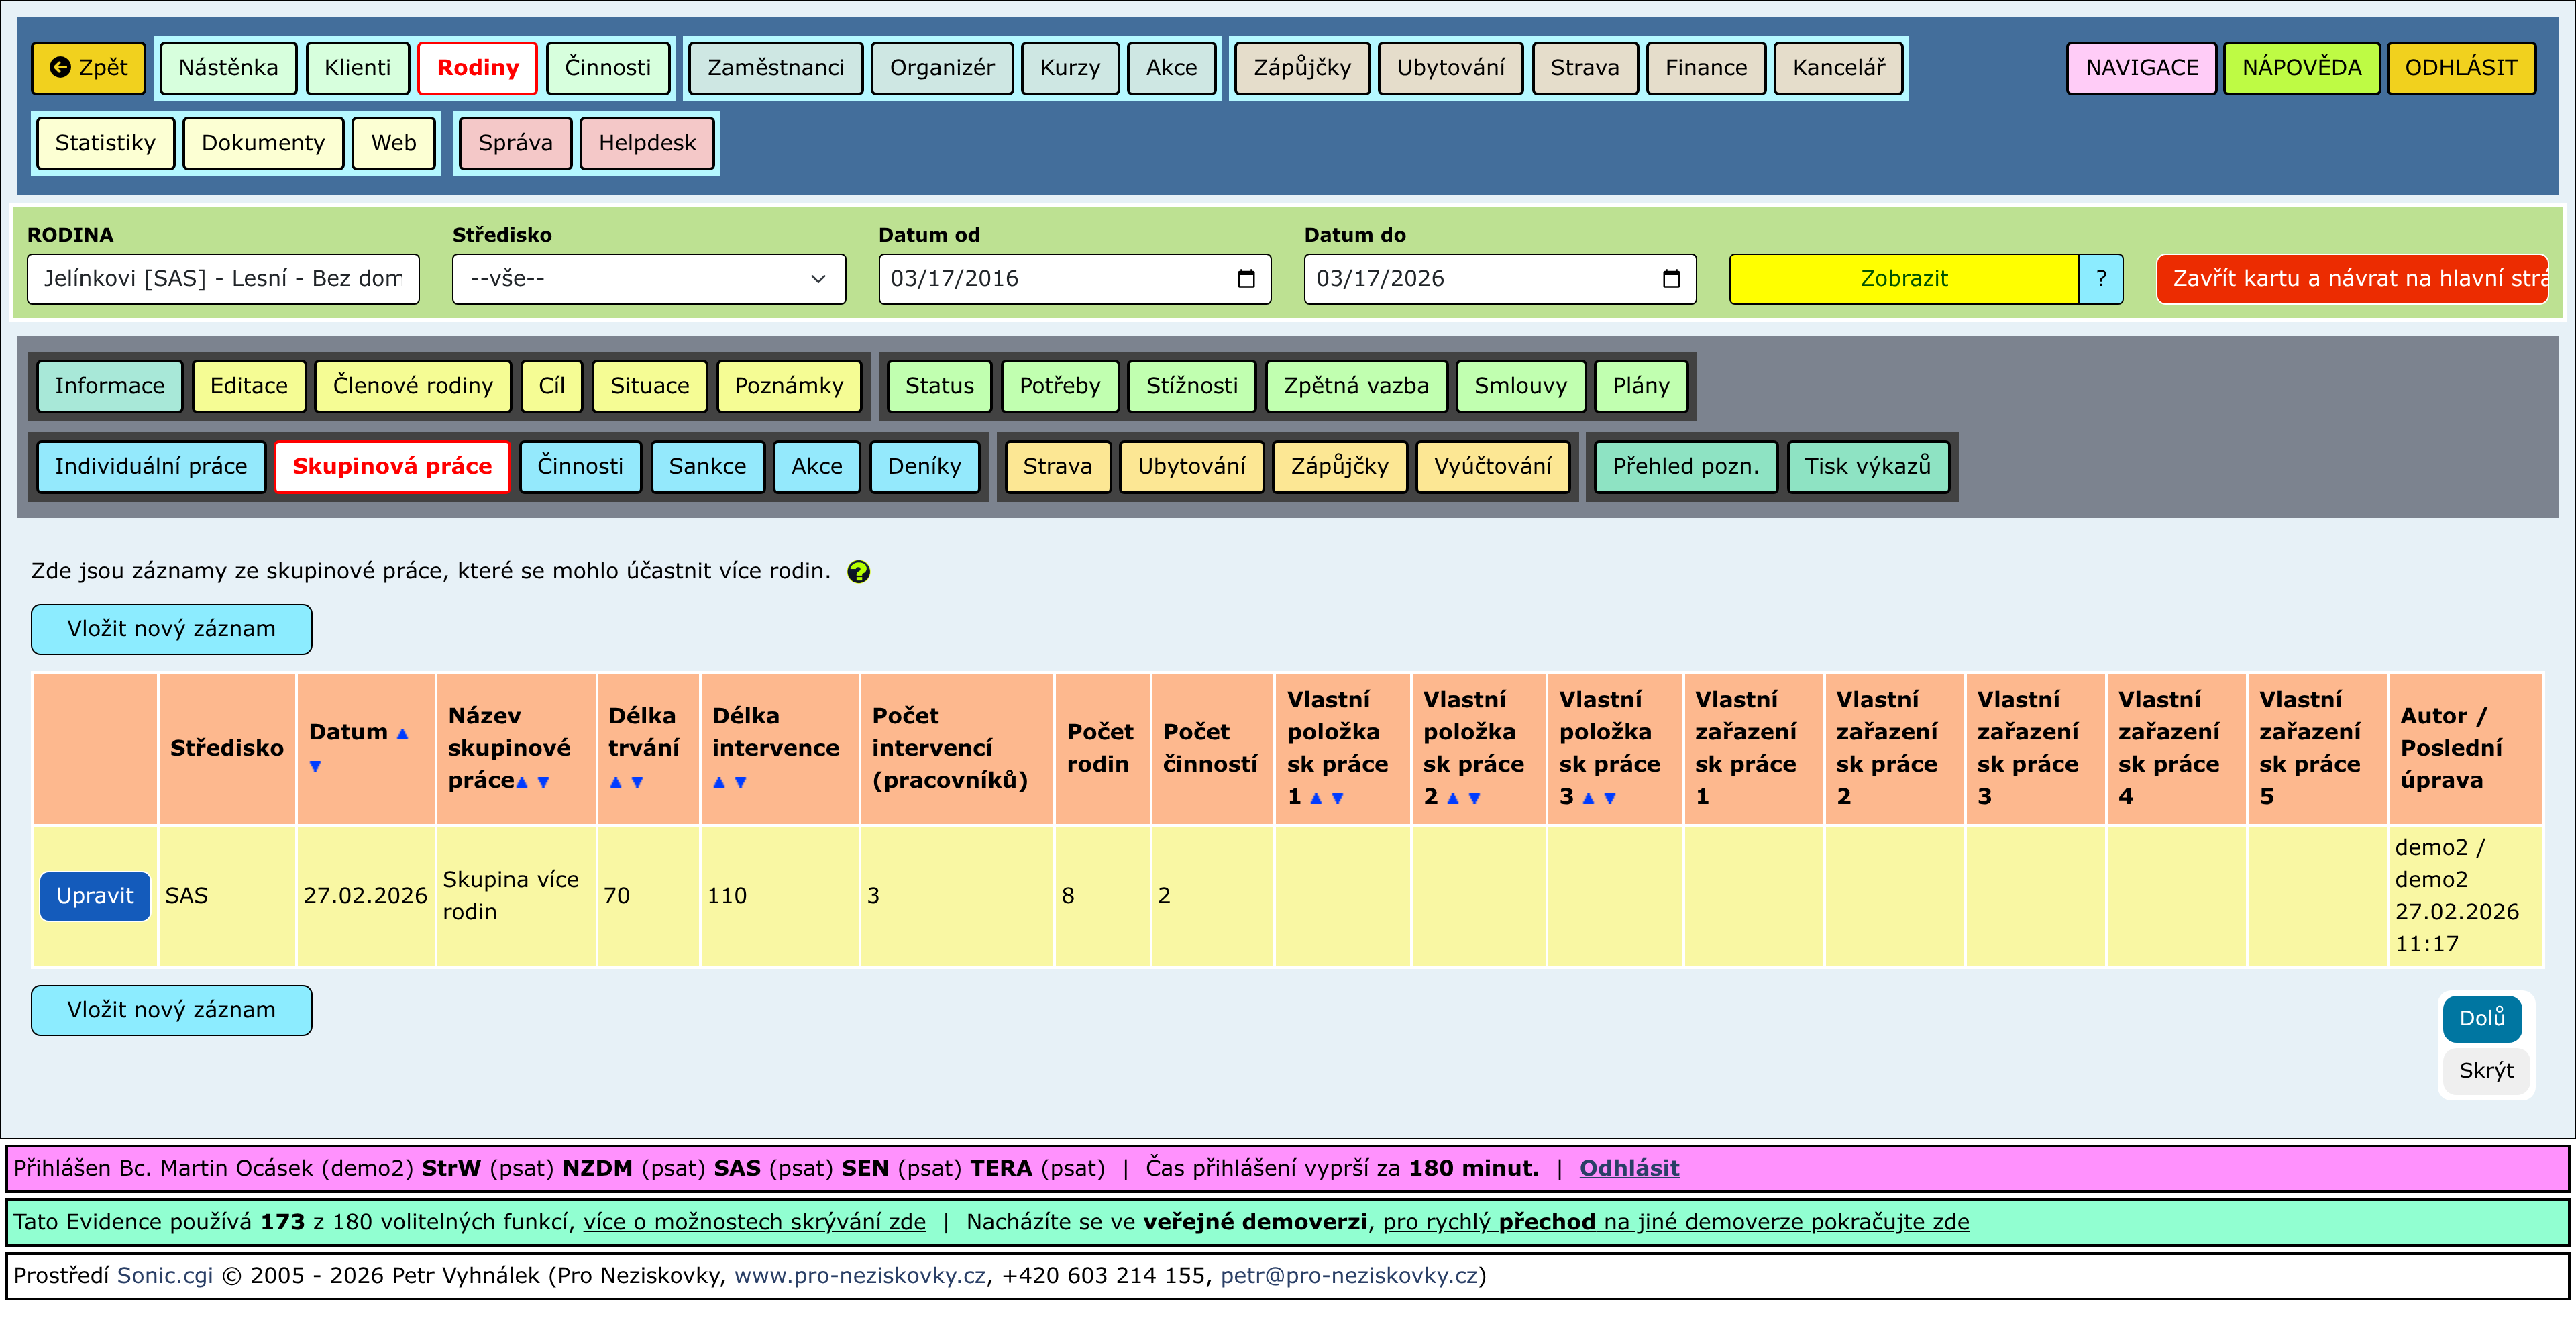Expand the Středisko dropdown
The width and height of the screenshot is (2576, 1338).
pos(648,279)
